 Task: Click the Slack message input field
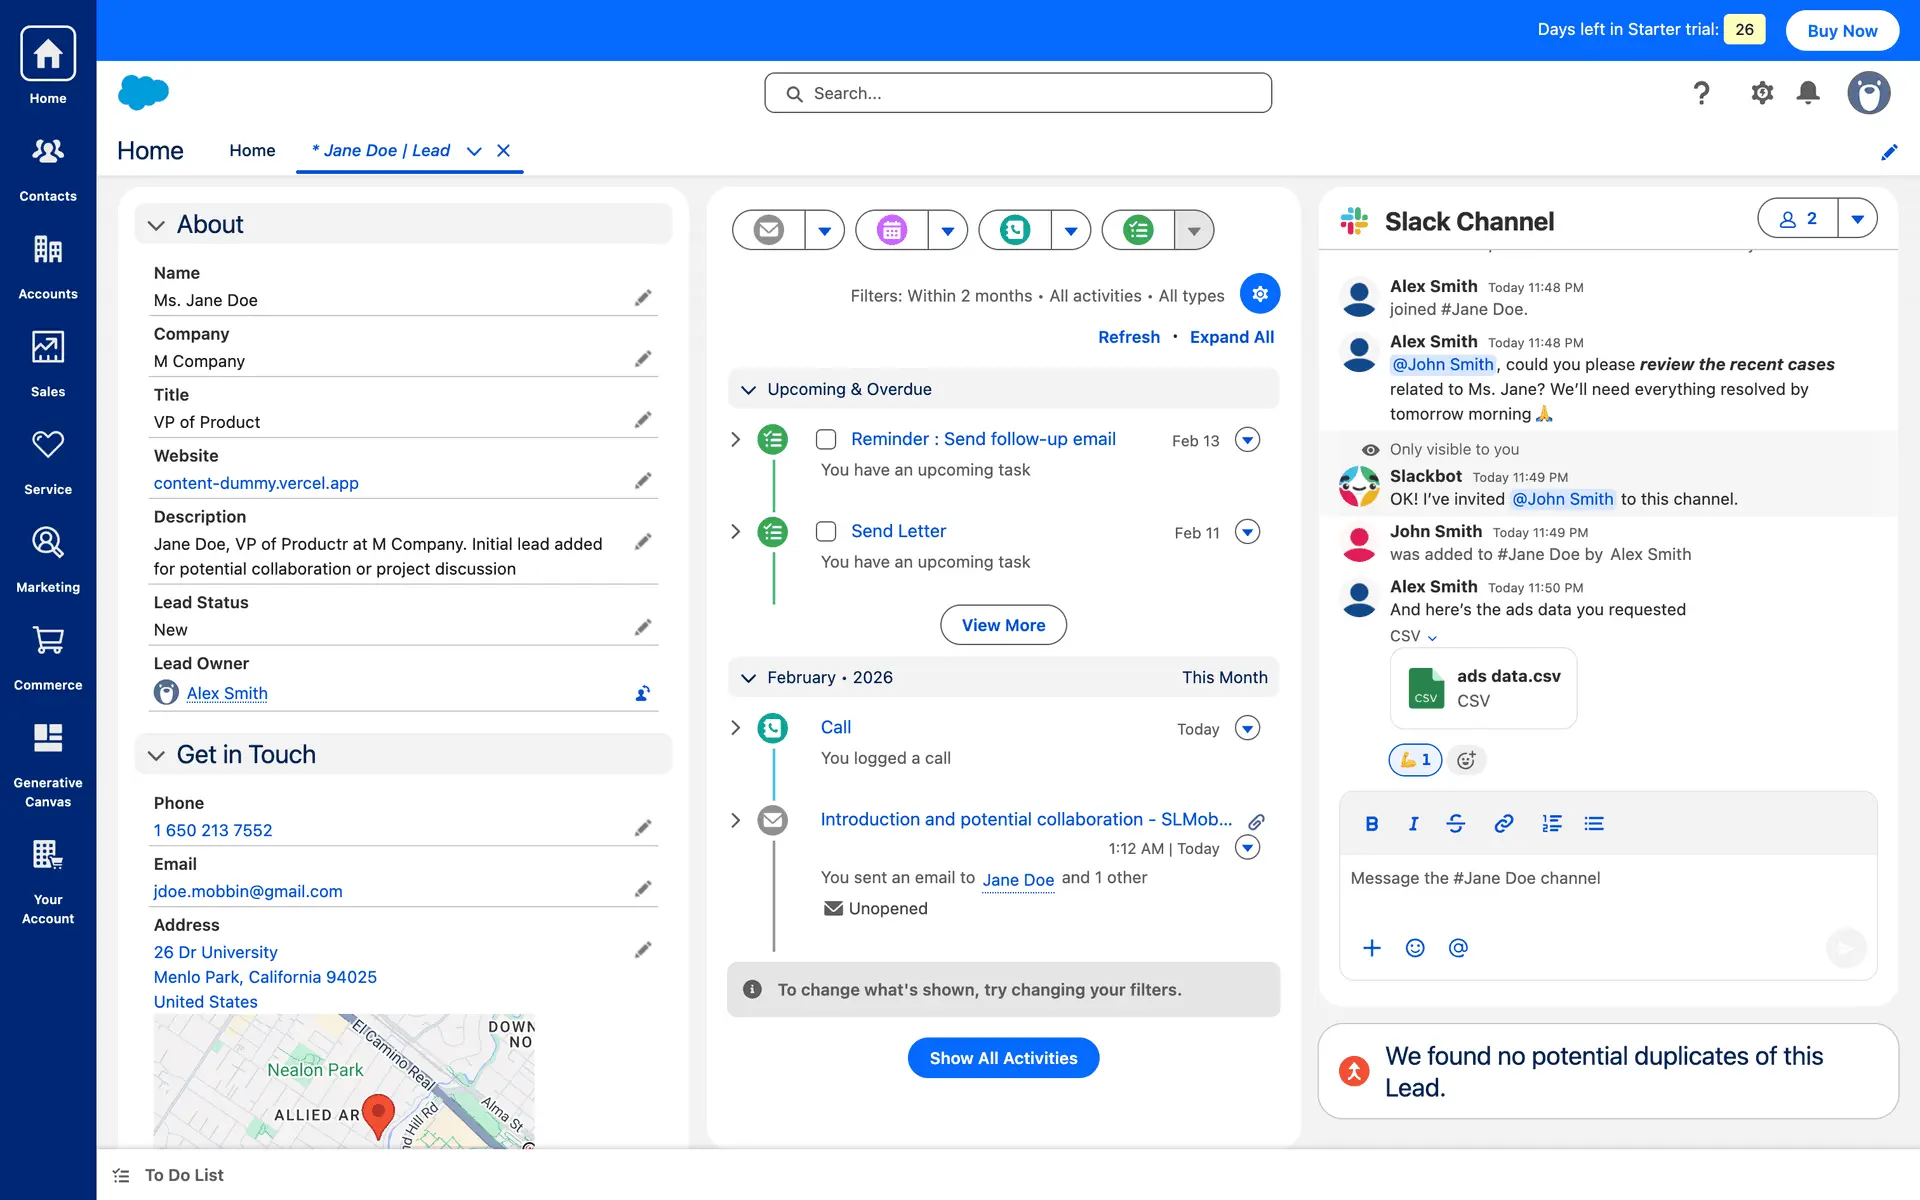1600,879
